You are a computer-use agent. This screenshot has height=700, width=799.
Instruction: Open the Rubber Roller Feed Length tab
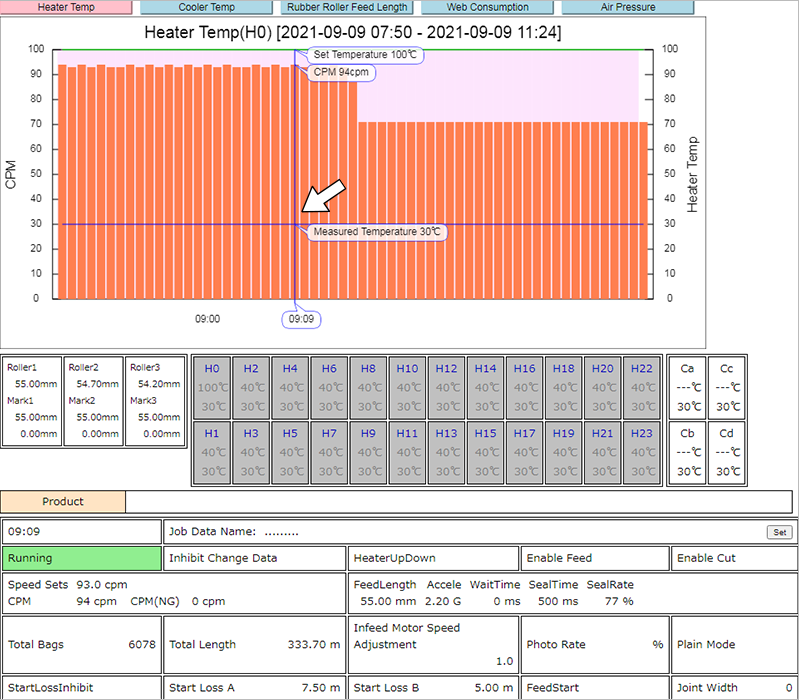click(347, 7)
